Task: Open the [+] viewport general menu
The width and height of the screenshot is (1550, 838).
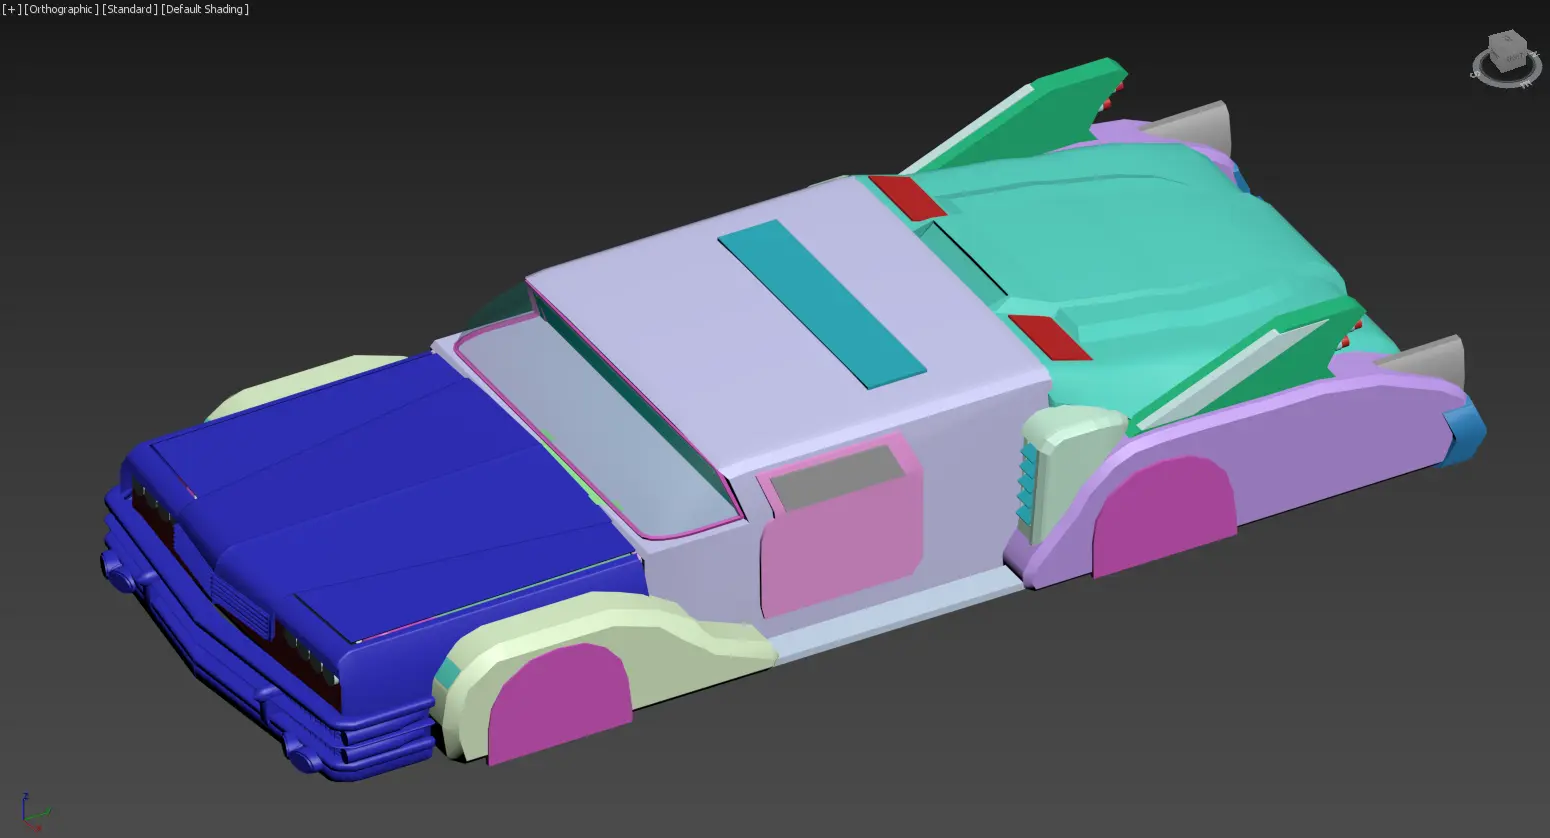Action: (x=12, y=9)
